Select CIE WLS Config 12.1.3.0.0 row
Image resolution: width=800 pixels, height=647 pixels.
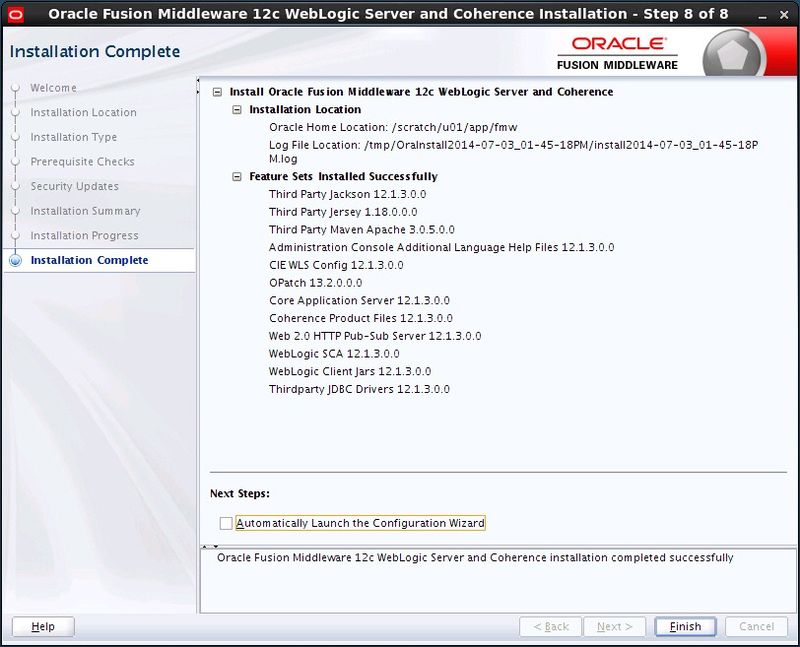(336, 265)
